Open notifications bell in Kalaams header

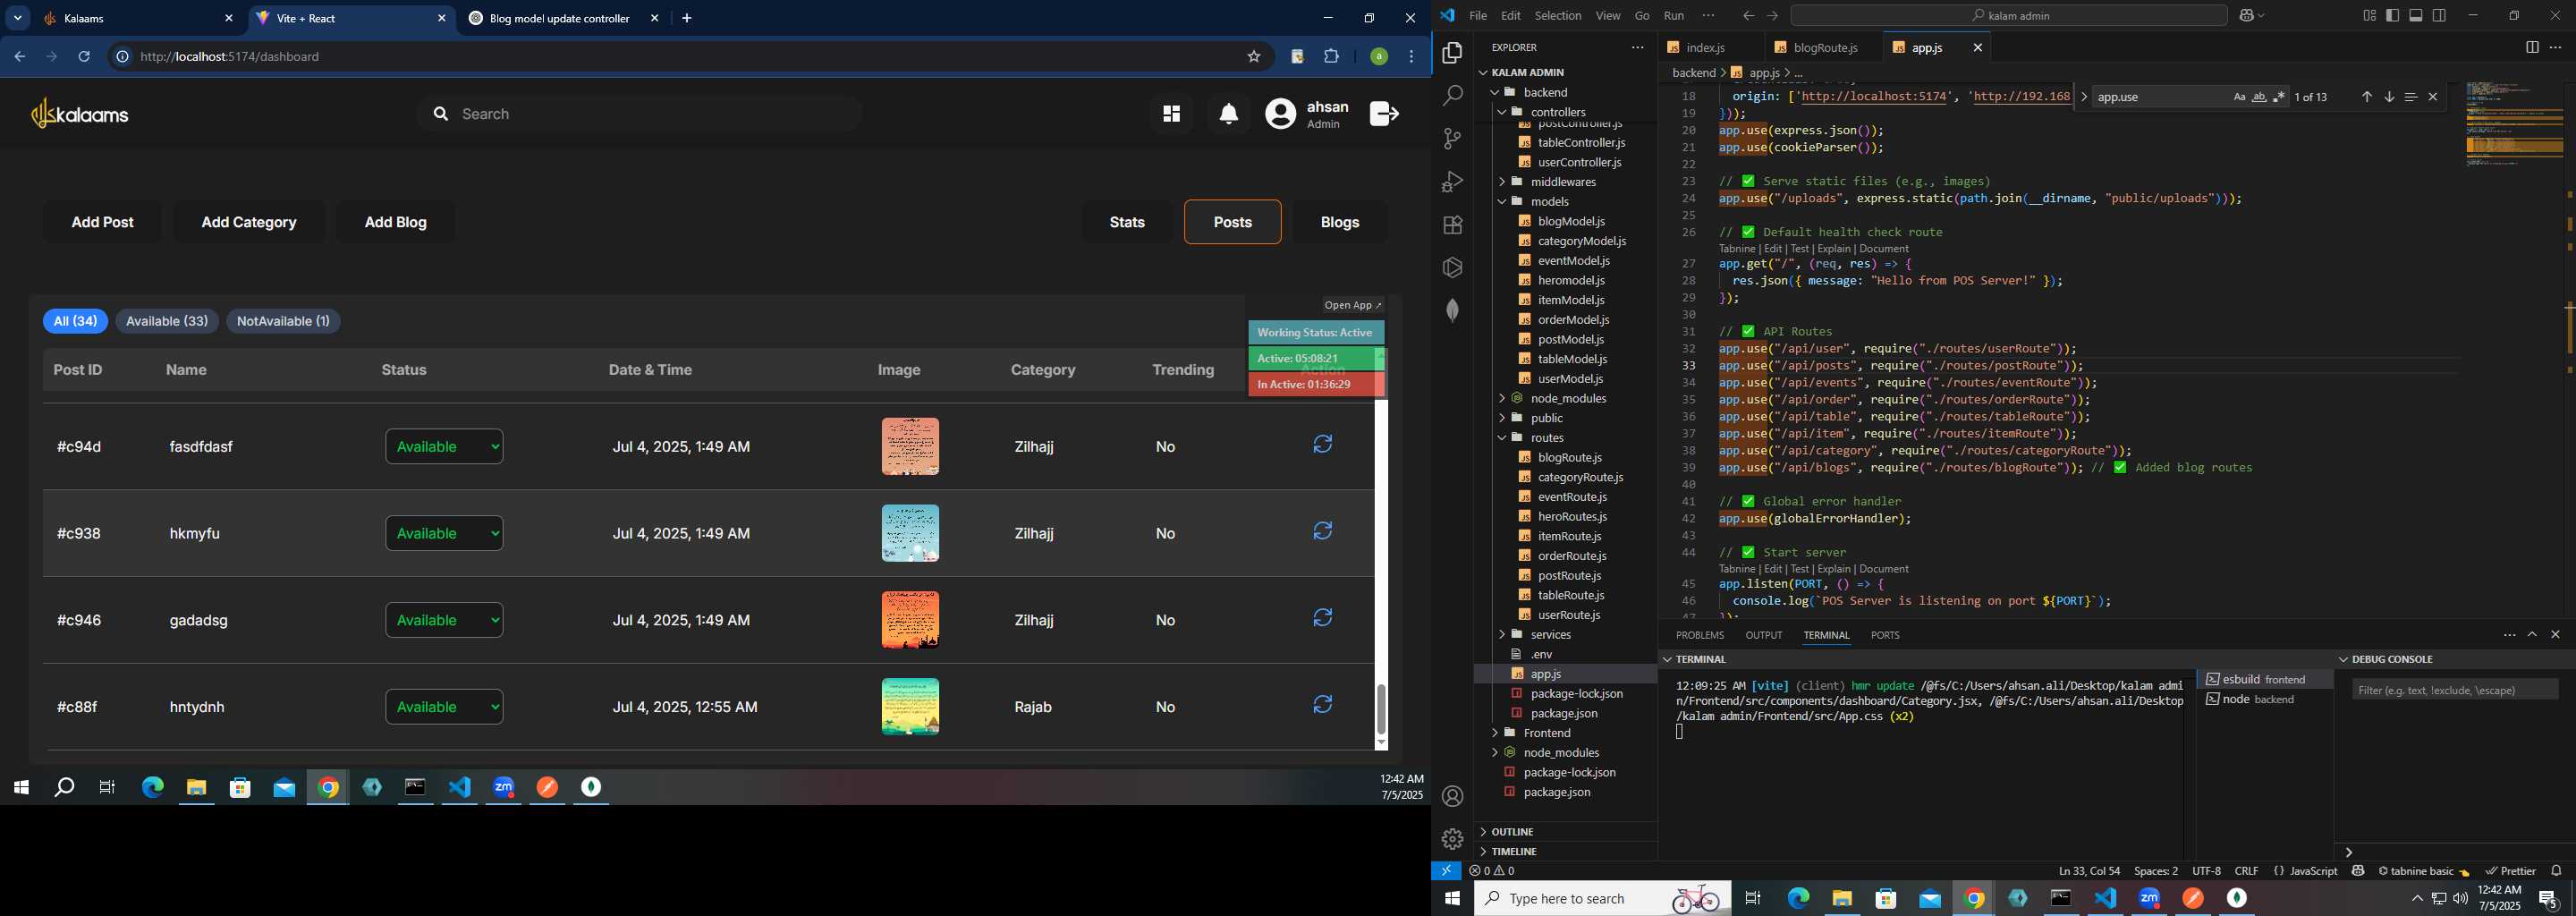(1229, 115)
